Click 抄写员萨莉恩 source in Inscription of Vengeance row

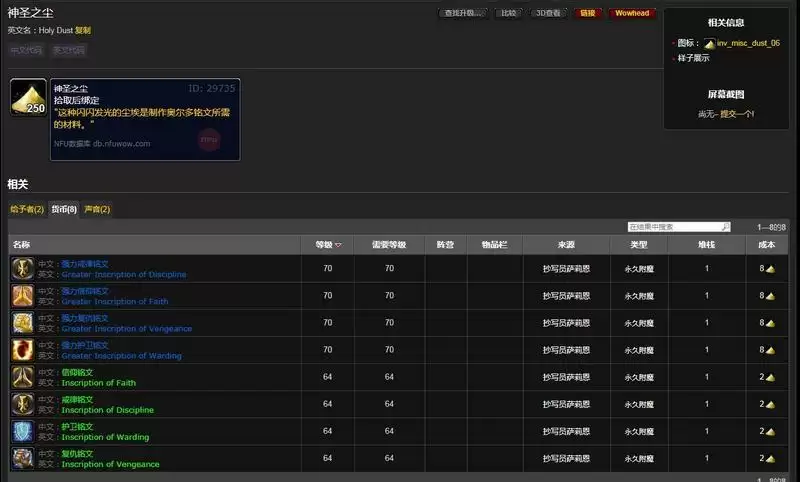point(566,459)
